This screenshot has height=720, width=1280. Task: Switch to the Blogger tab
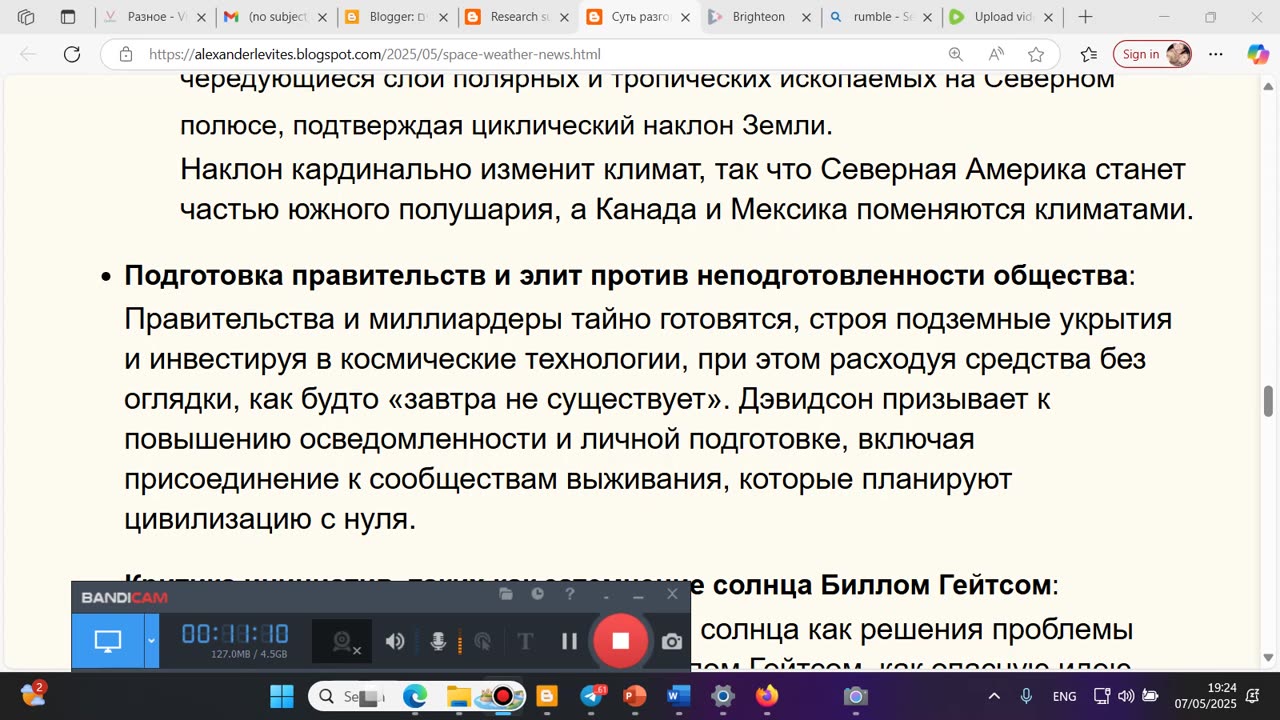pyautogui.click(x=396, y=17)
